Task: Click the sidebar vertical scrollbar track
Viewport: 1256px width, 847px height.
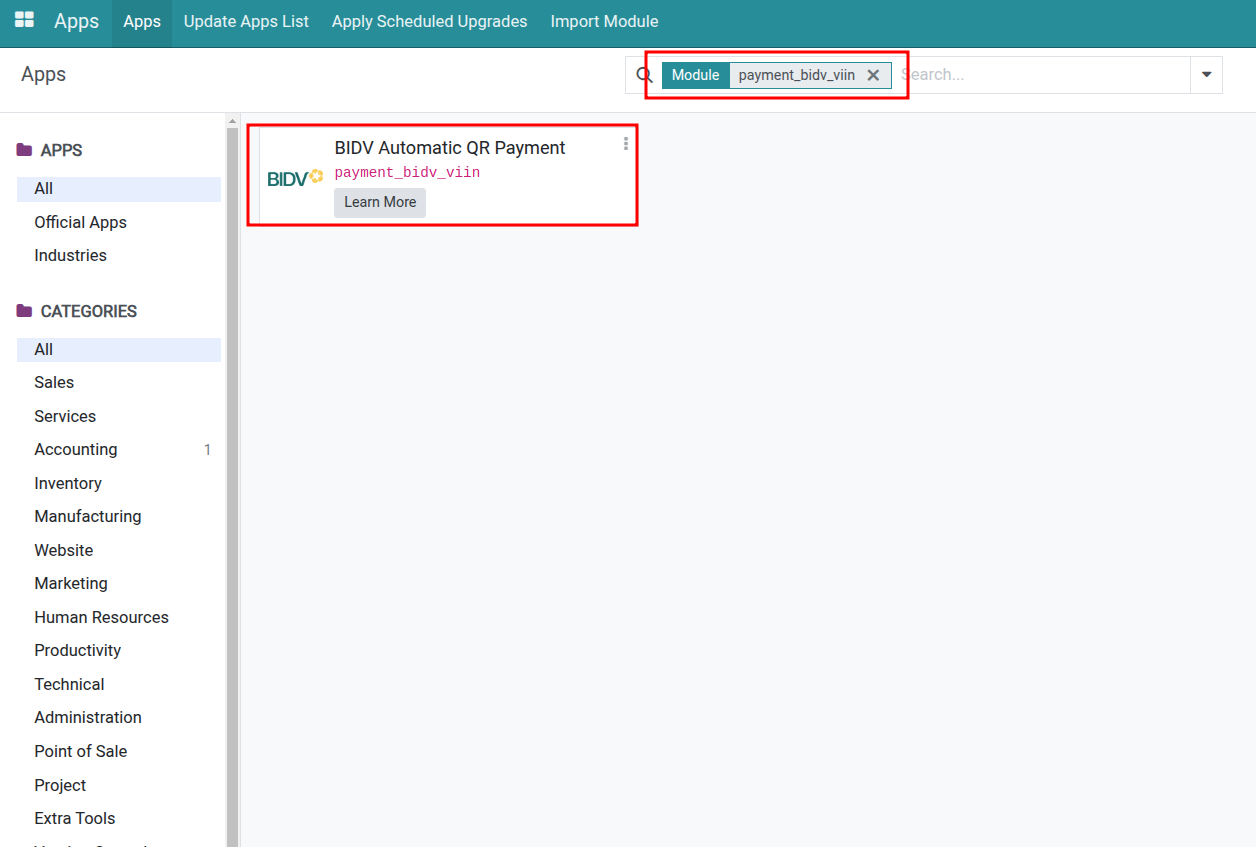Action: 232,487
